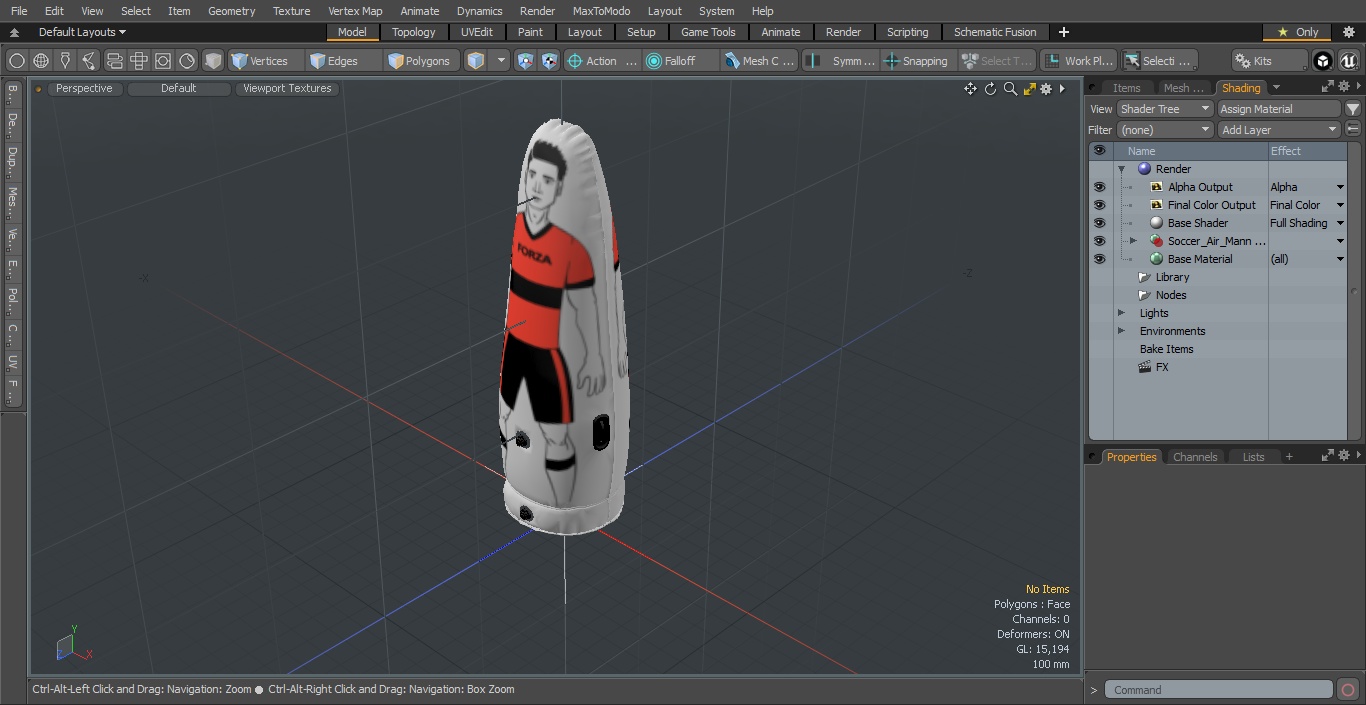Click the viewport pan (move) icon
The image size is (1366, 705).
(x=970, y=89)
